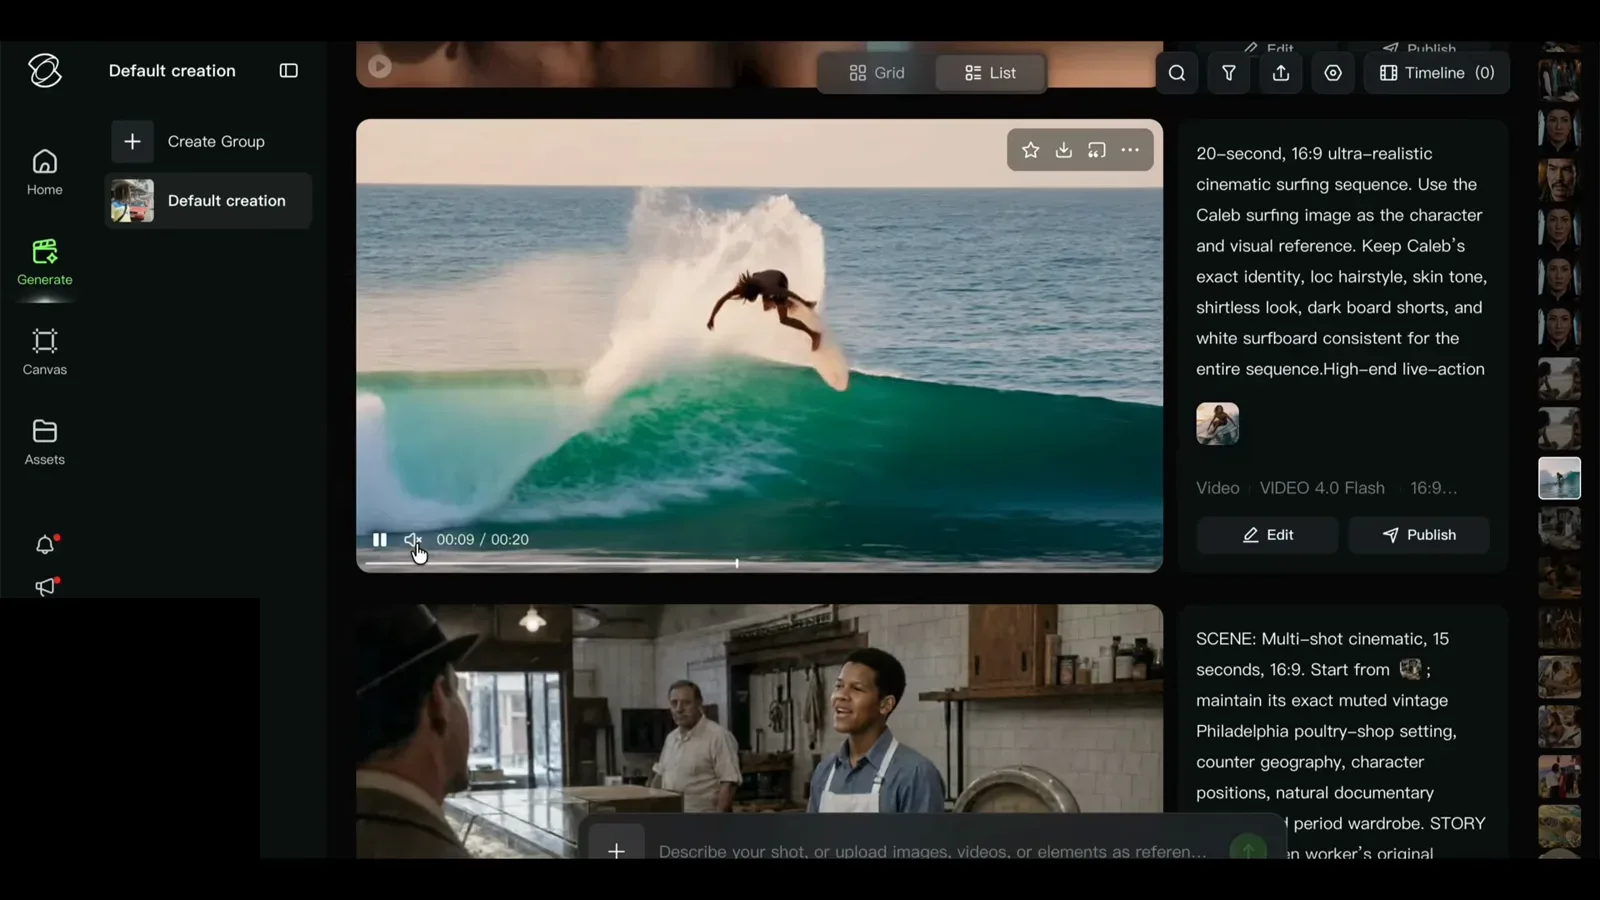Open the poultry shop video preview
1600x900 pixels.
click(759, 731)
